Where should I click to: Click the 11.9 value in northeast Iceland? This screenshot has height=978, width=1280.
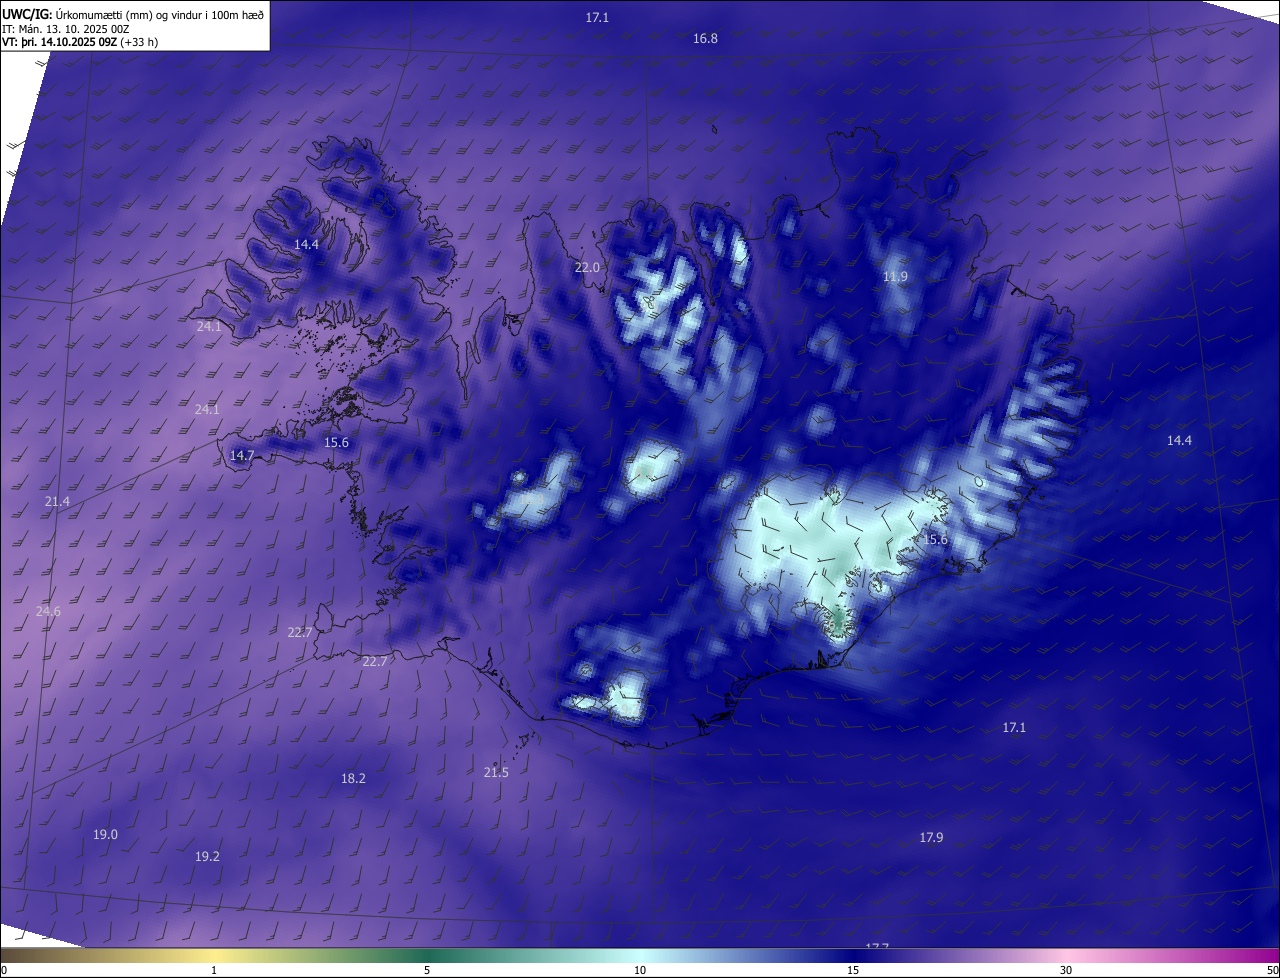point(896,276)
